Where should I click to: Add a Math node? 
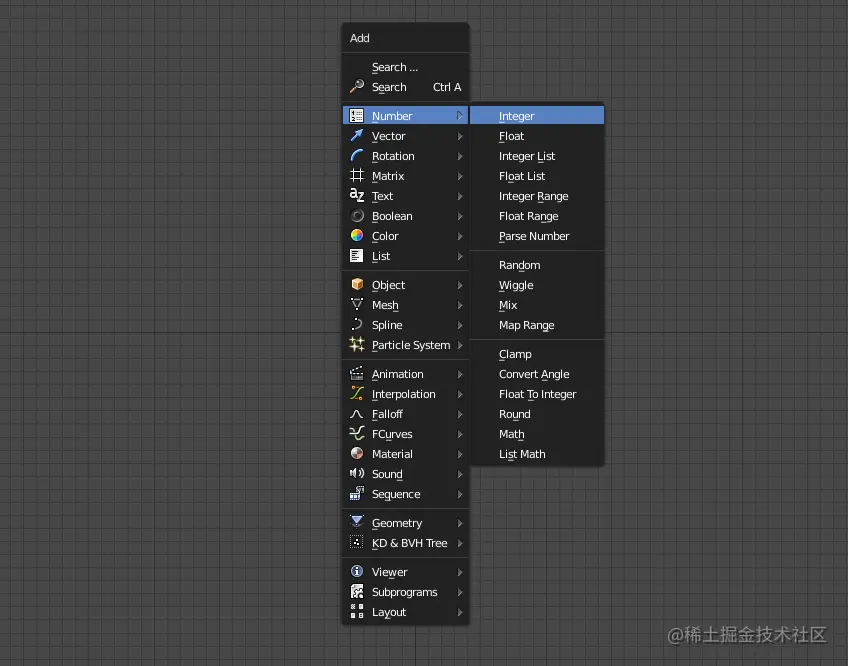pos(536,434)
